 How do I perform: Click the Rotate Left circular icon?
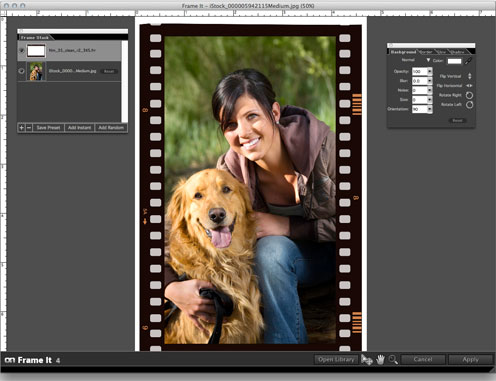[469, 105]
